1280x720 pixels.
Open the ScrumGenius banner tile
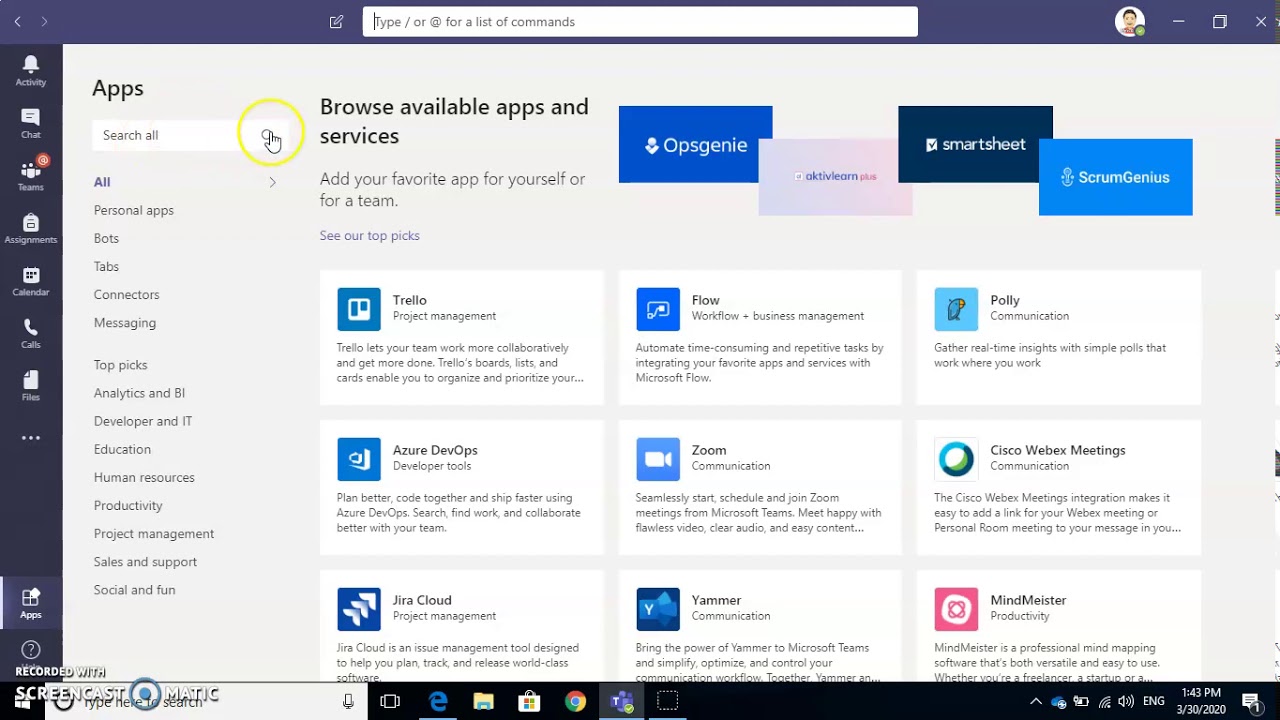pyautogui.click(x=1115, y=177)
